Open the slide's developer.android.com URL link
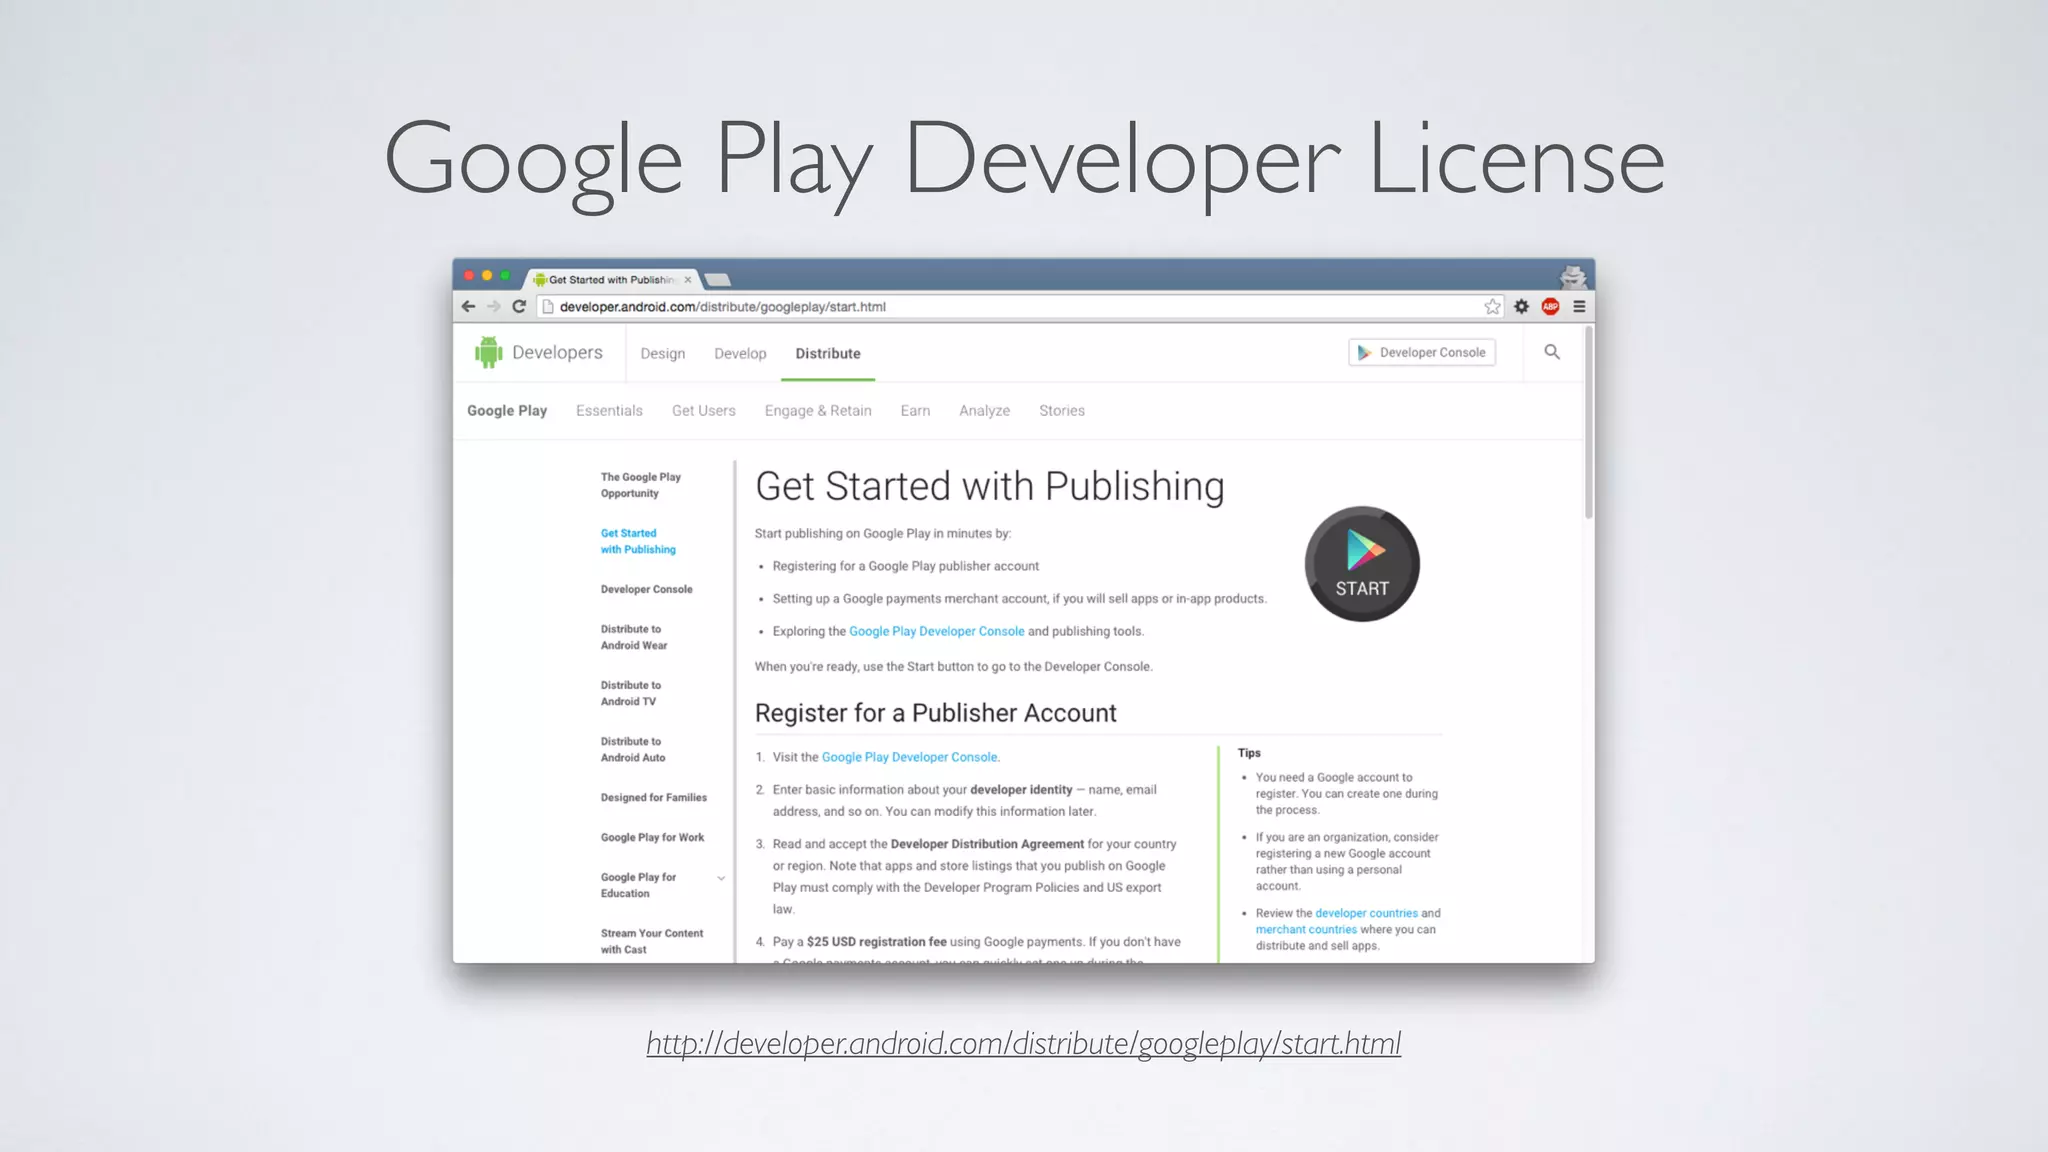The height and width of the screenshot is (1152, 2048). click(x=1023, y=1043)
